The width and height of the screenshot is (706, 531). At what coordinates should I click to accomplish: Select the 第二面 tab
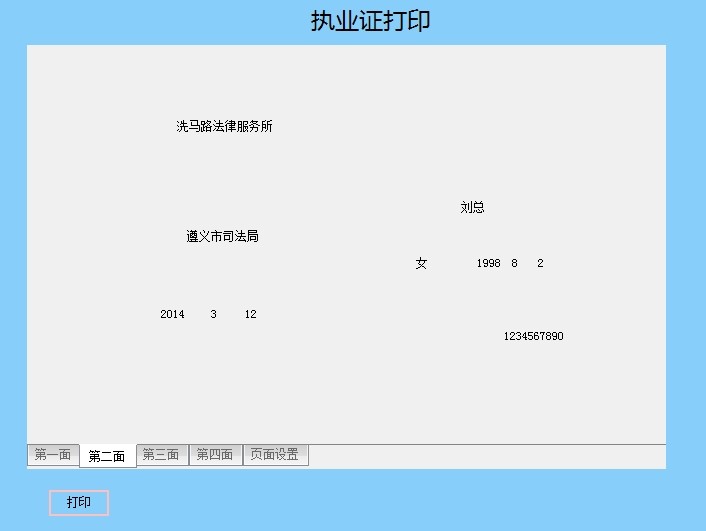pos(107,456)
